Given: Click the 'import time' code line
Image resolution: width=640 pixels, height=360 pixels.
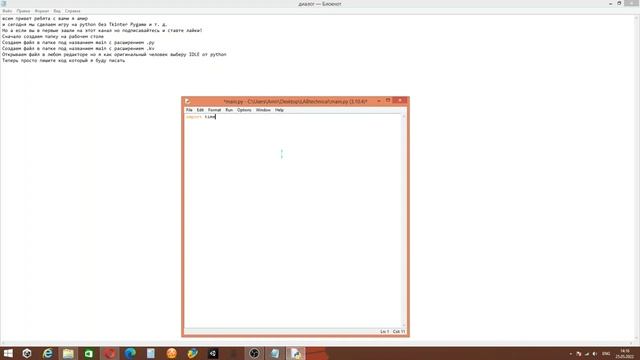Looking at the screenshot, I should [200, 117].
